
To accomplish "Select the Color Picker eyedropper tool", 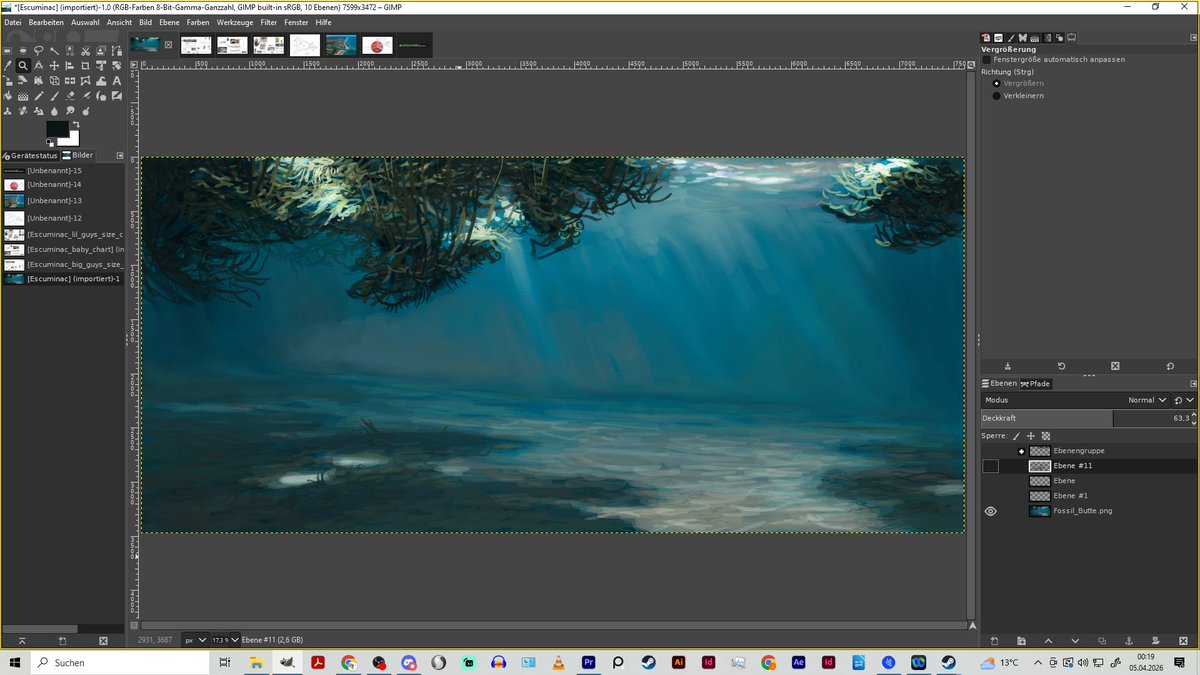I will (7, 66).
